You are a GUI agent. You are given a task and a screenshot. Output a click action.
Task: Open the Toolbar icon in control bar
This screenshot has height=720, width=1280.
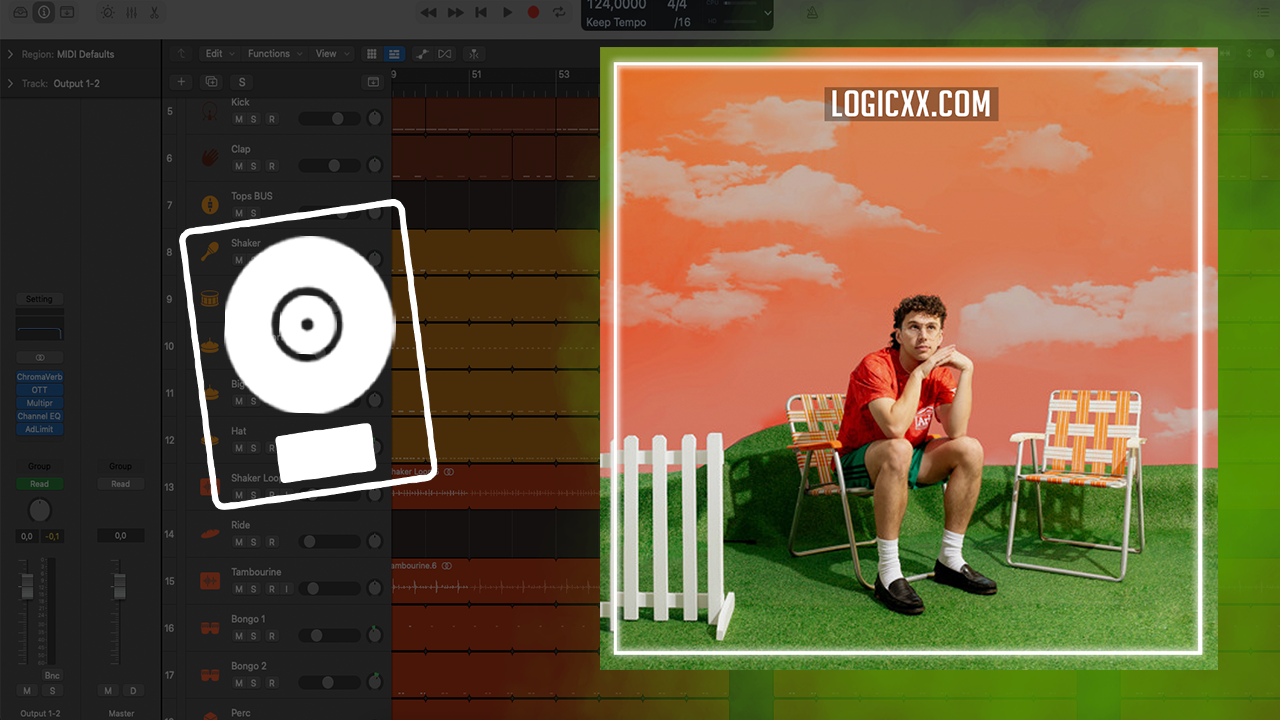pos(67,12)
